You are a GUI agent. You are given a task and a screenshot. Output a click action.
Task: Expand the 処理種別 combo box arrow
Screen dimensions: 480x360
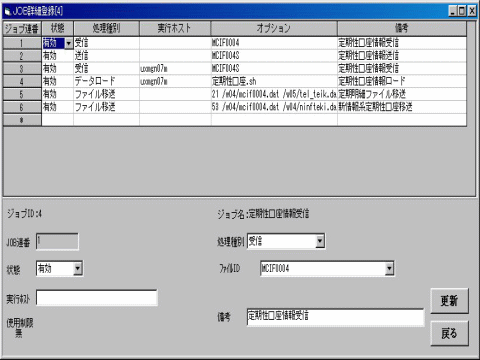tap(320, 241)
